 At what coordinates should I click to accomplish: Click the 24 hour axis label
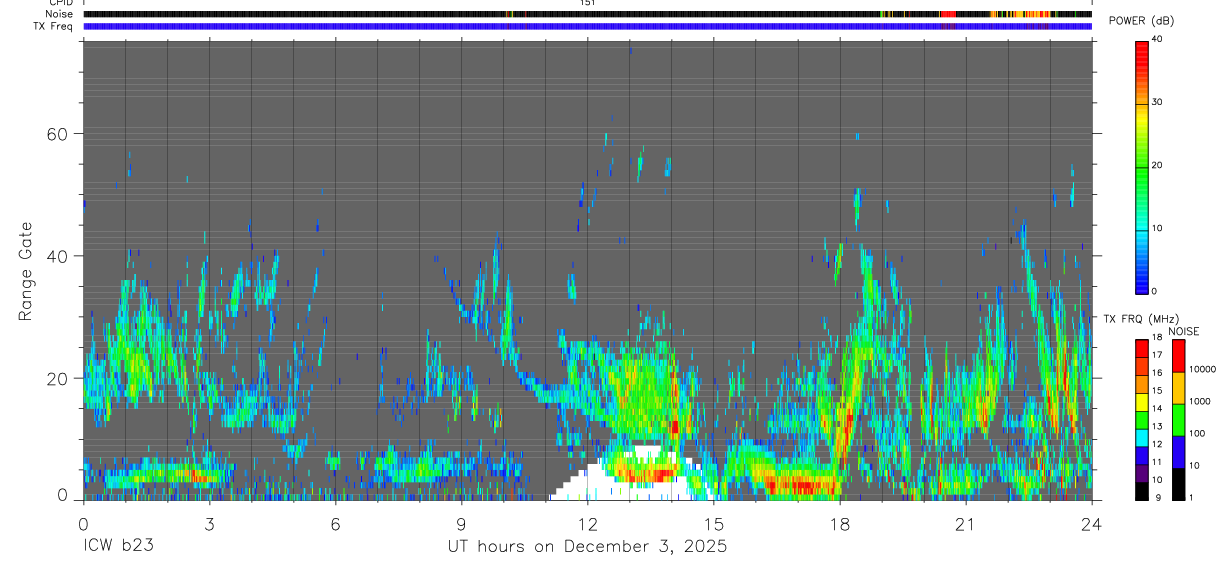click(1091, 522)
